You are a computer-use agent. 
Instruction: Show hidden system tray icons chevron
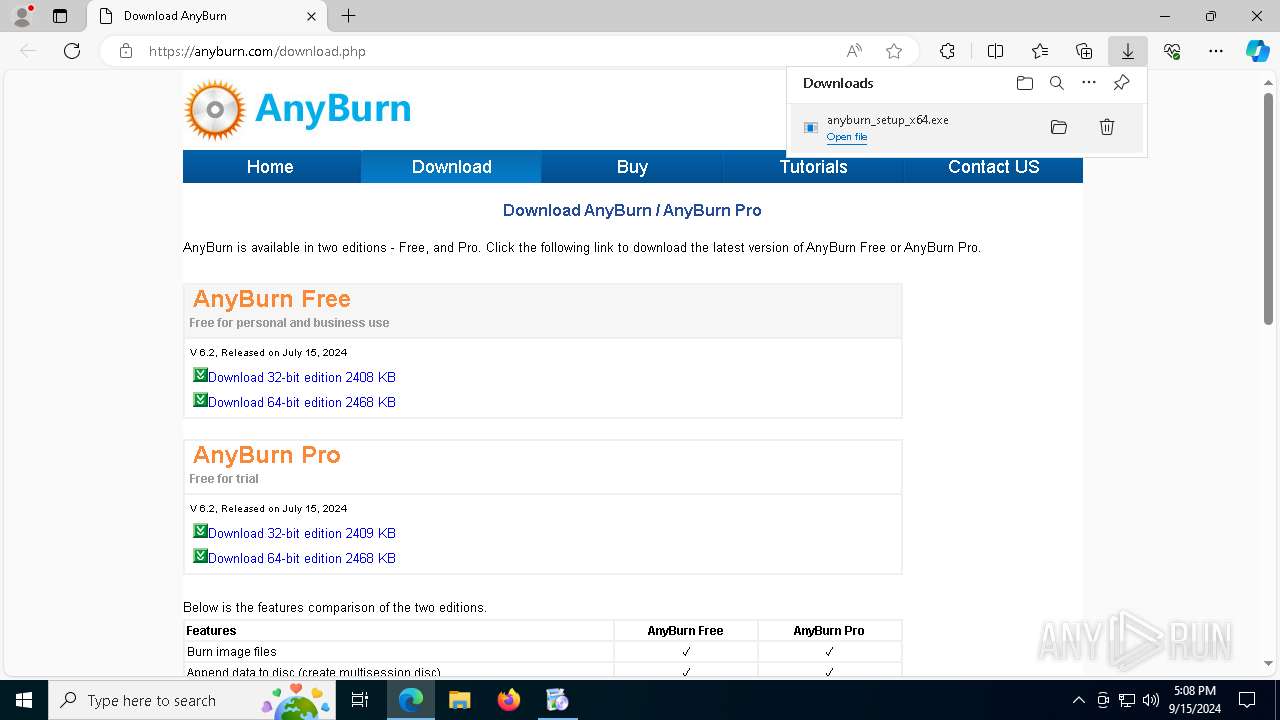click(1078, 700)
